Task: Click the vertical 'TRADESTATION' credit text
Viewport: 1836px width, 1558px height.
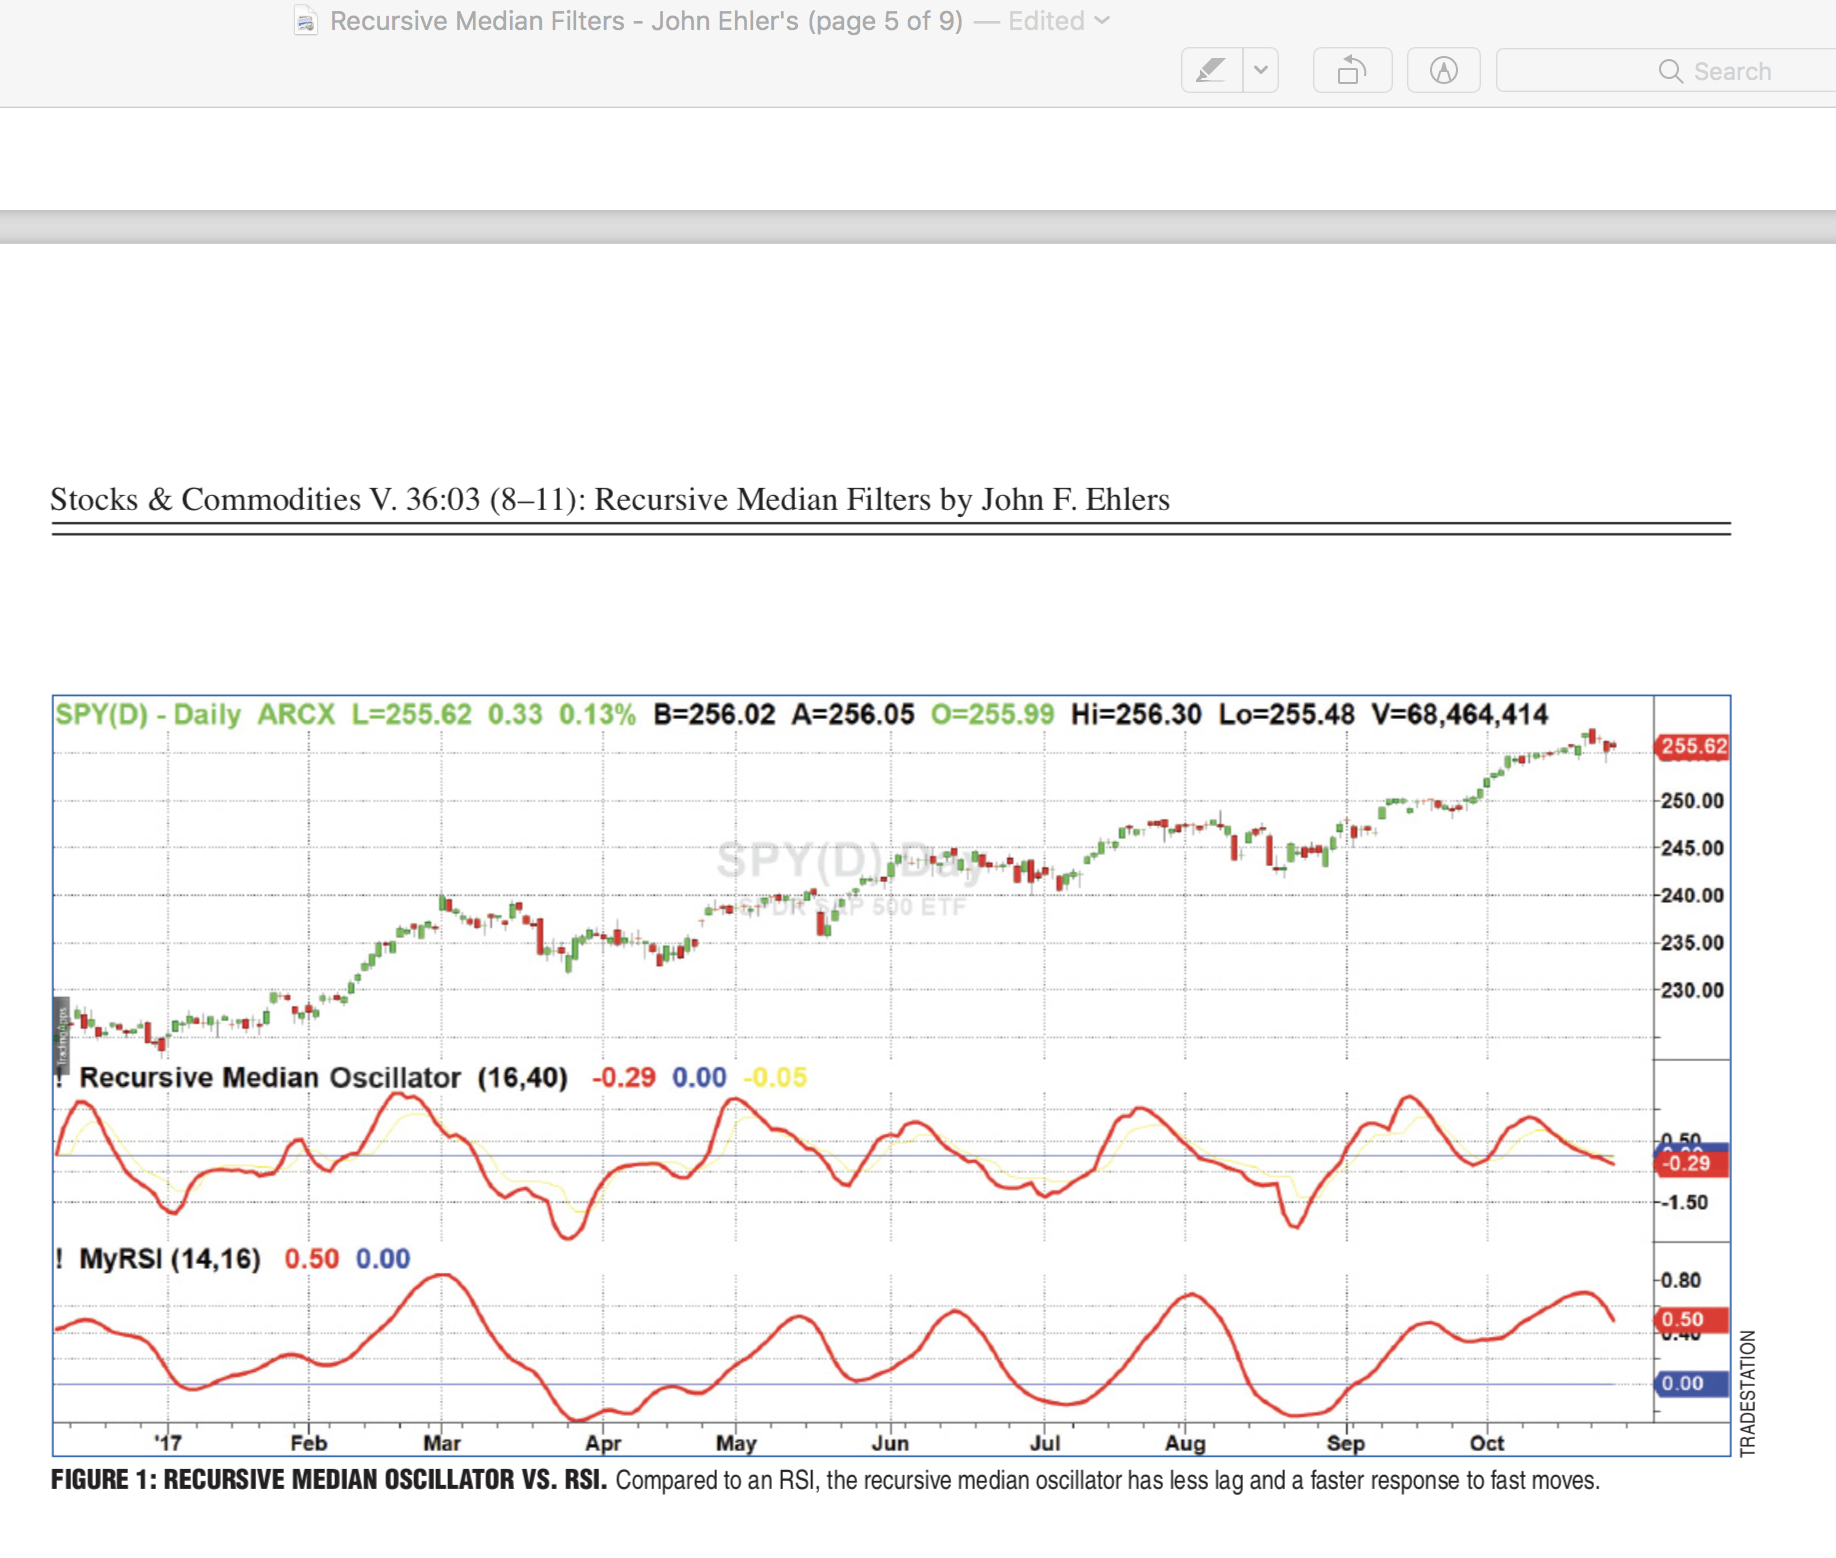Action: pyautogui.click(x=1747, y=1393)
